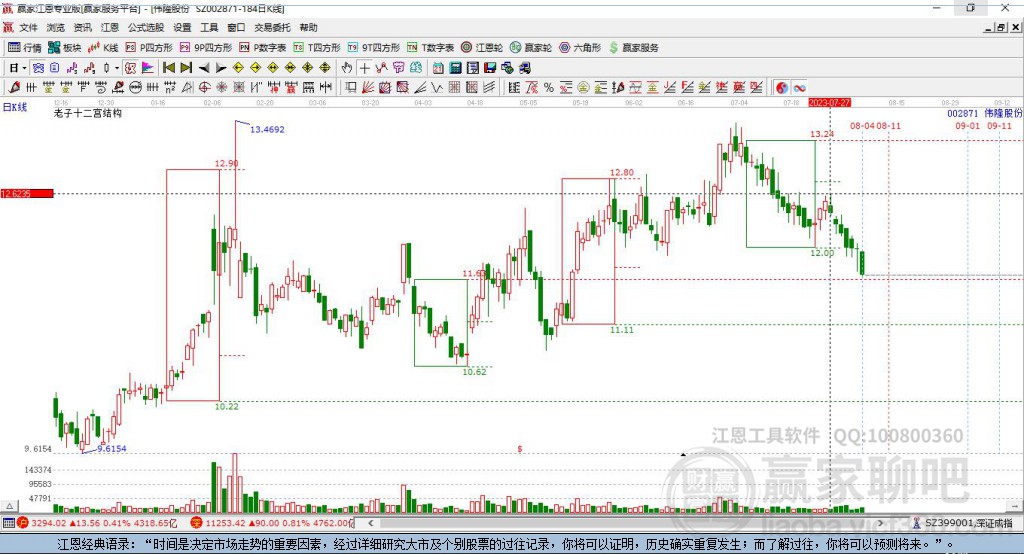
Task: Click the stock code 002871
Action: coord(963,113)
